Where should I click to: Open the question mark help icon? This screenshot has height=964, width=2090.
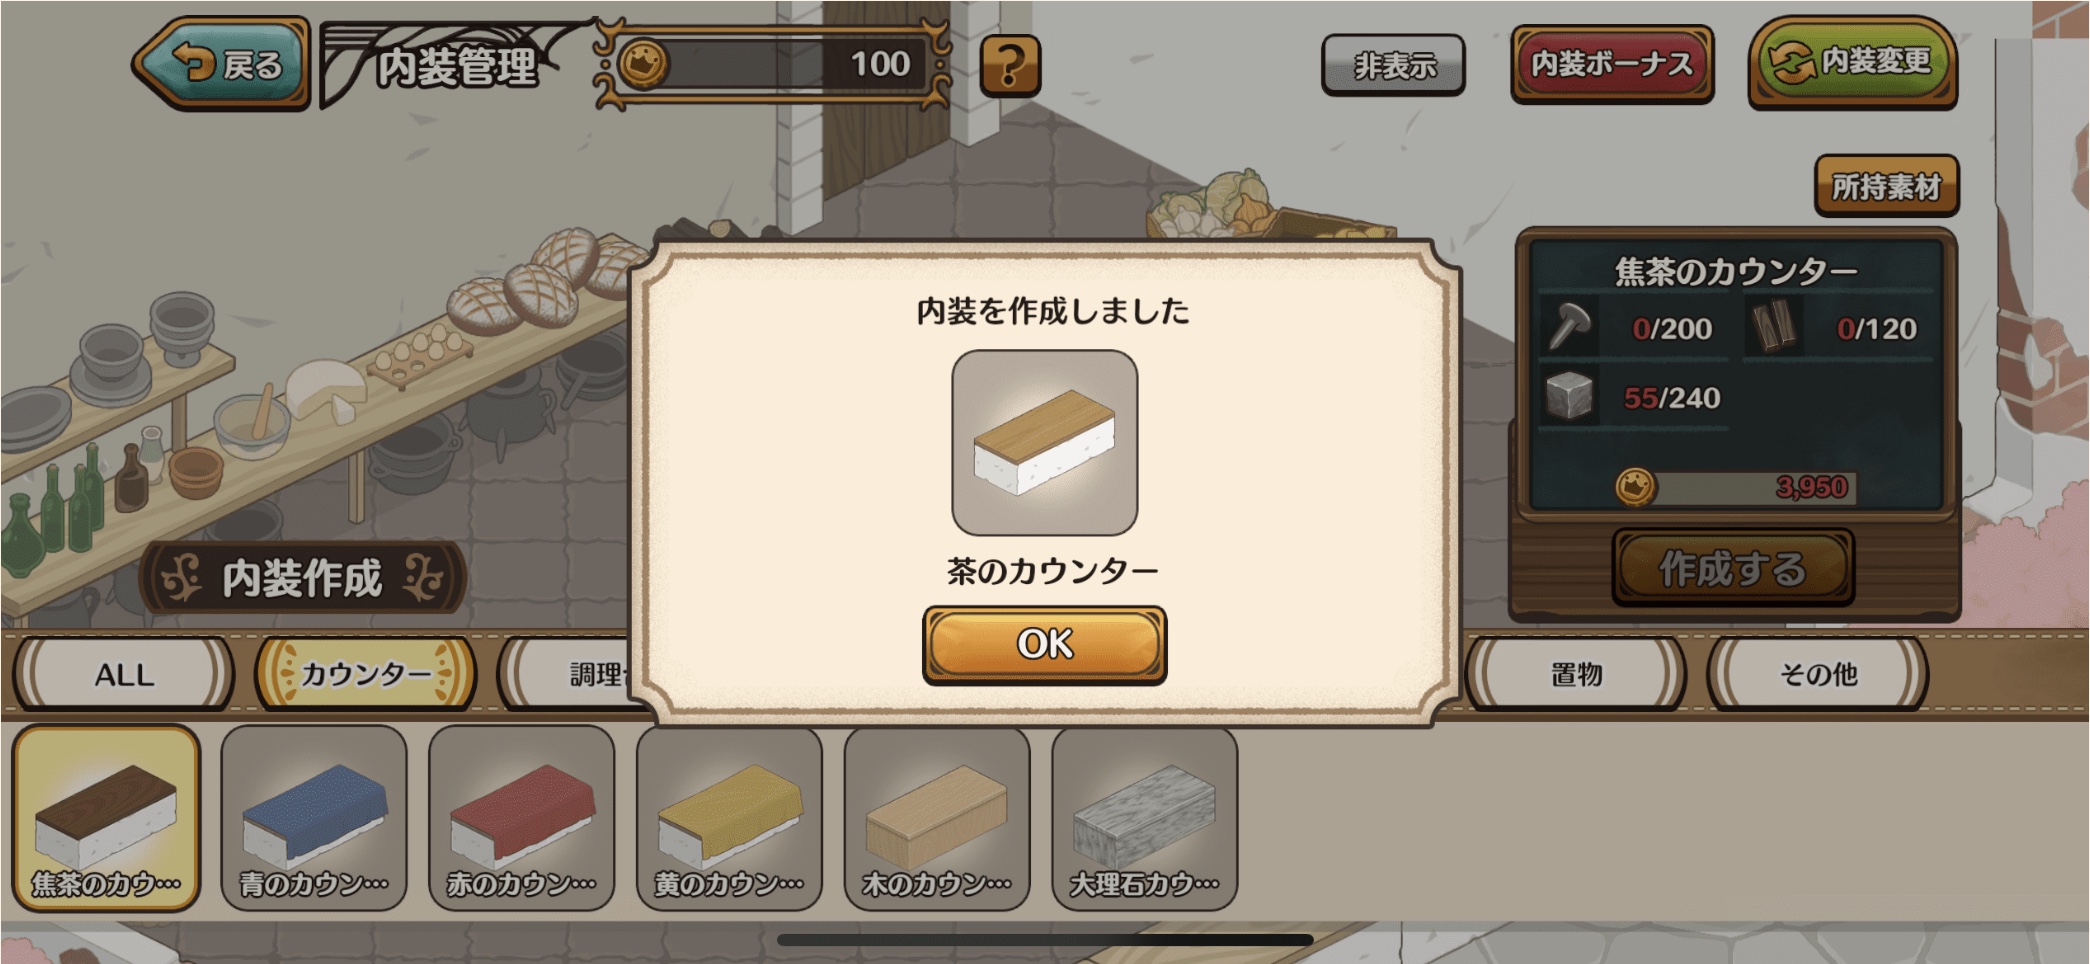click(x=1009, y=66)
